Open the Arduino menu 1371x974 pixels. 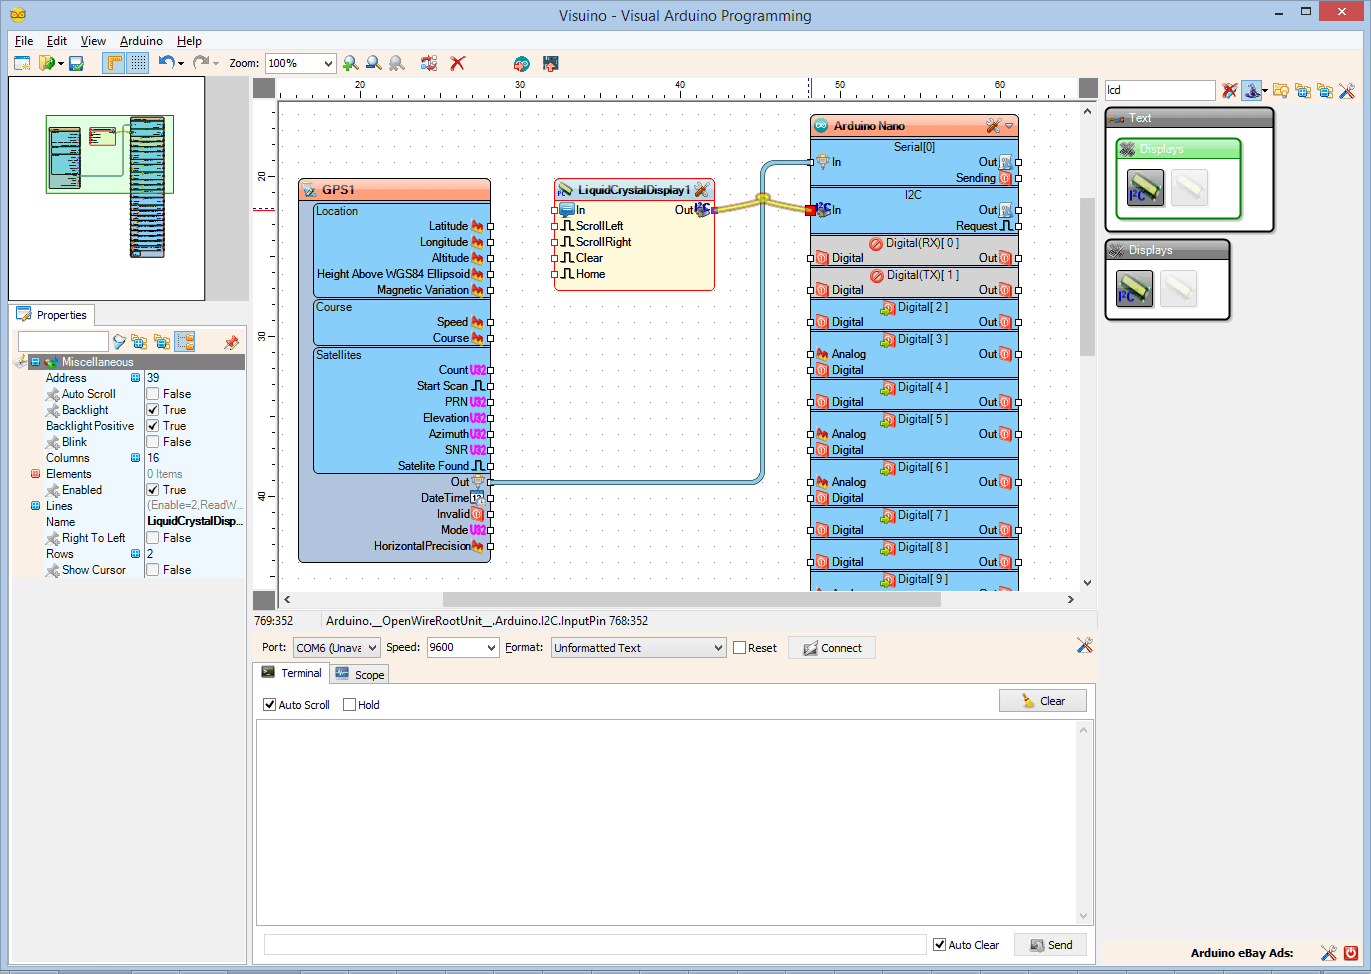[x=141, y=41]
